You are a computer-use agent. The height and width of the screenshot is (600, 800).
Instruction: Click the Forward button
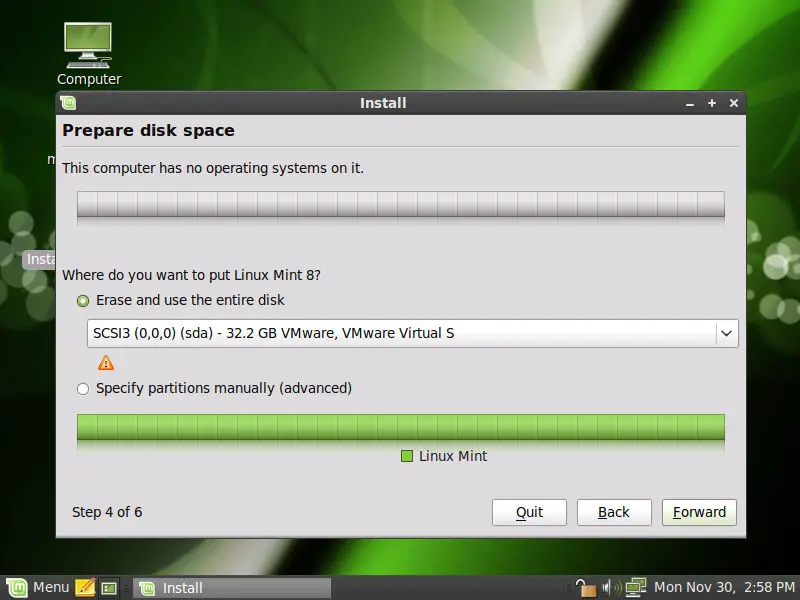click(x=699, y=512)
